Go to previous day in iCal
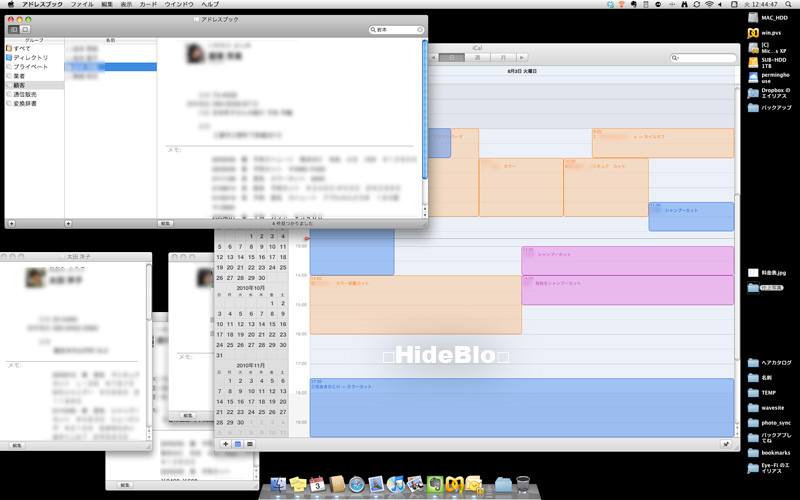 click(433, 58)
